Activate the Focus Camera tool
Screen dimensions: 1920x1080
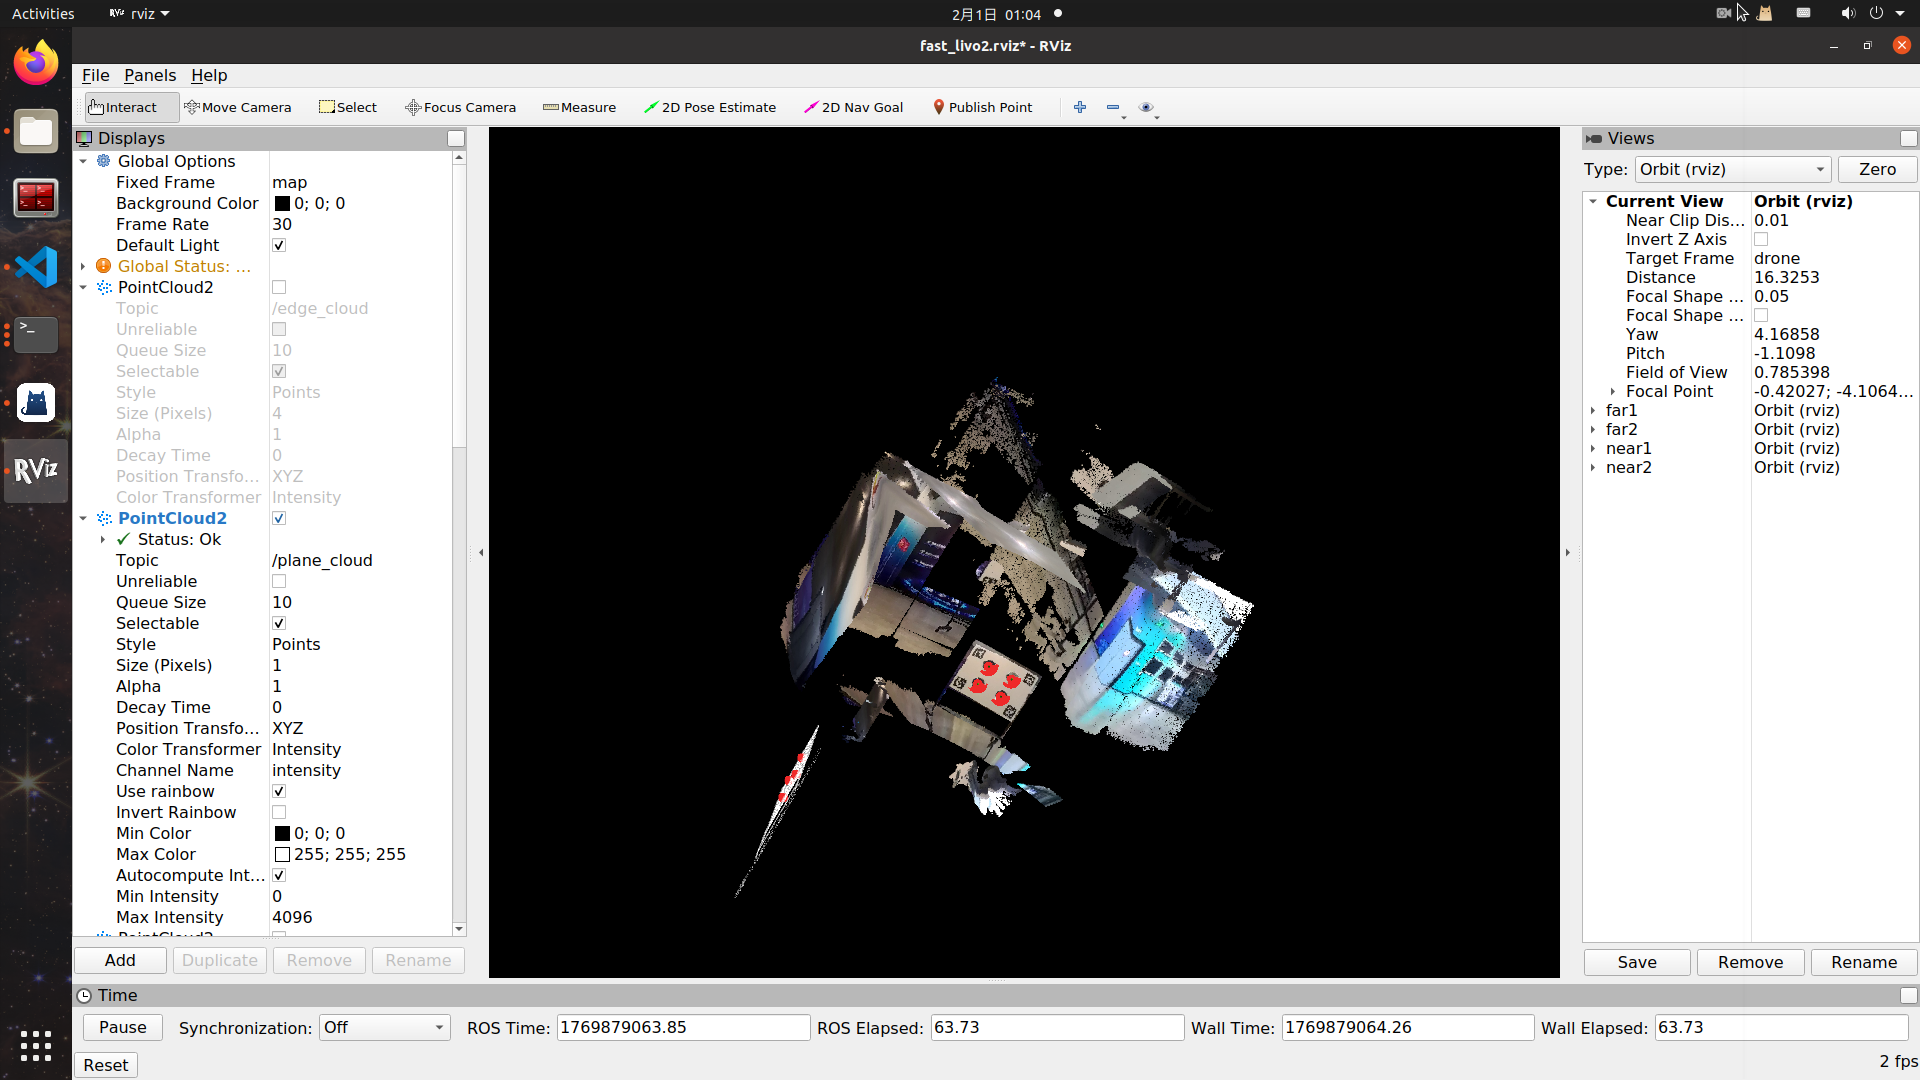coord(460,107)
